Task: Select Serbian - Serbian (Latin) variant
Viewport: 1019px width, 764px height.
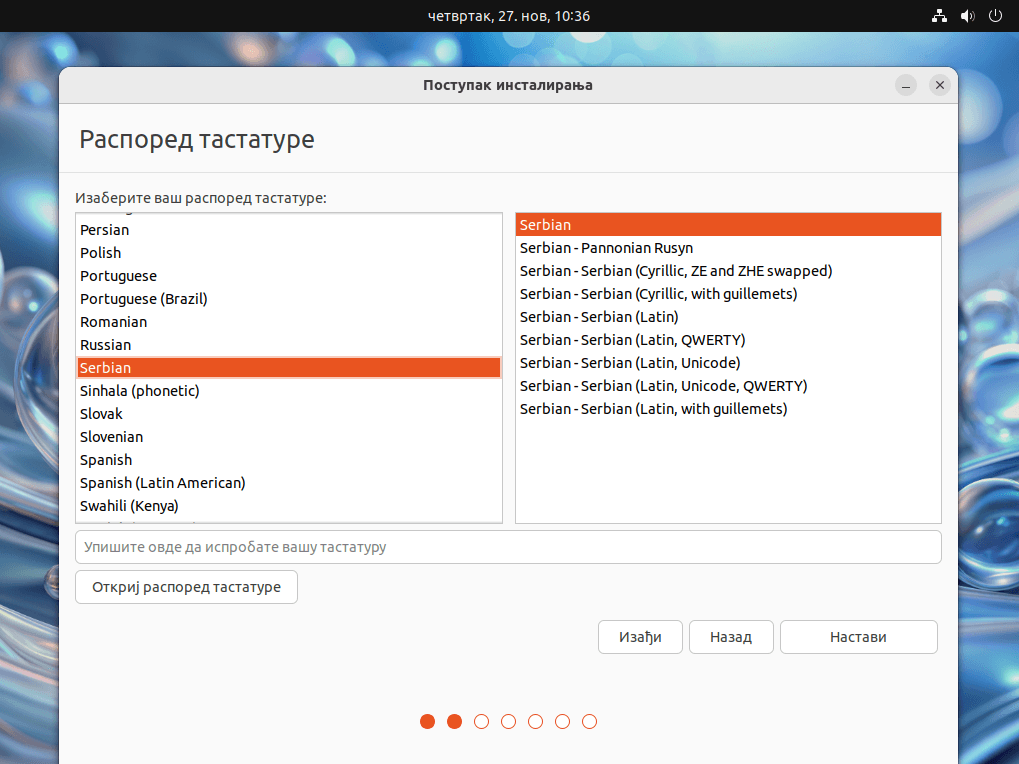Action: click(x=728, y=317)
